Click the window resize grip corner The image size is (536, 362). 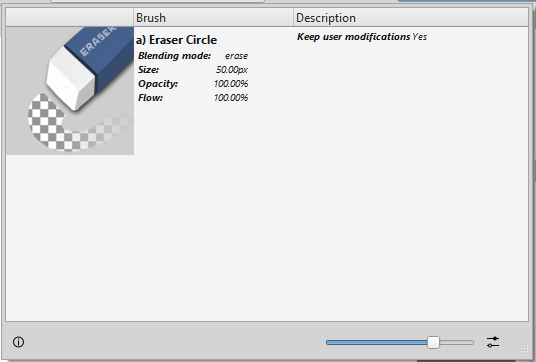pyautogui.click(x=523, y=350)
